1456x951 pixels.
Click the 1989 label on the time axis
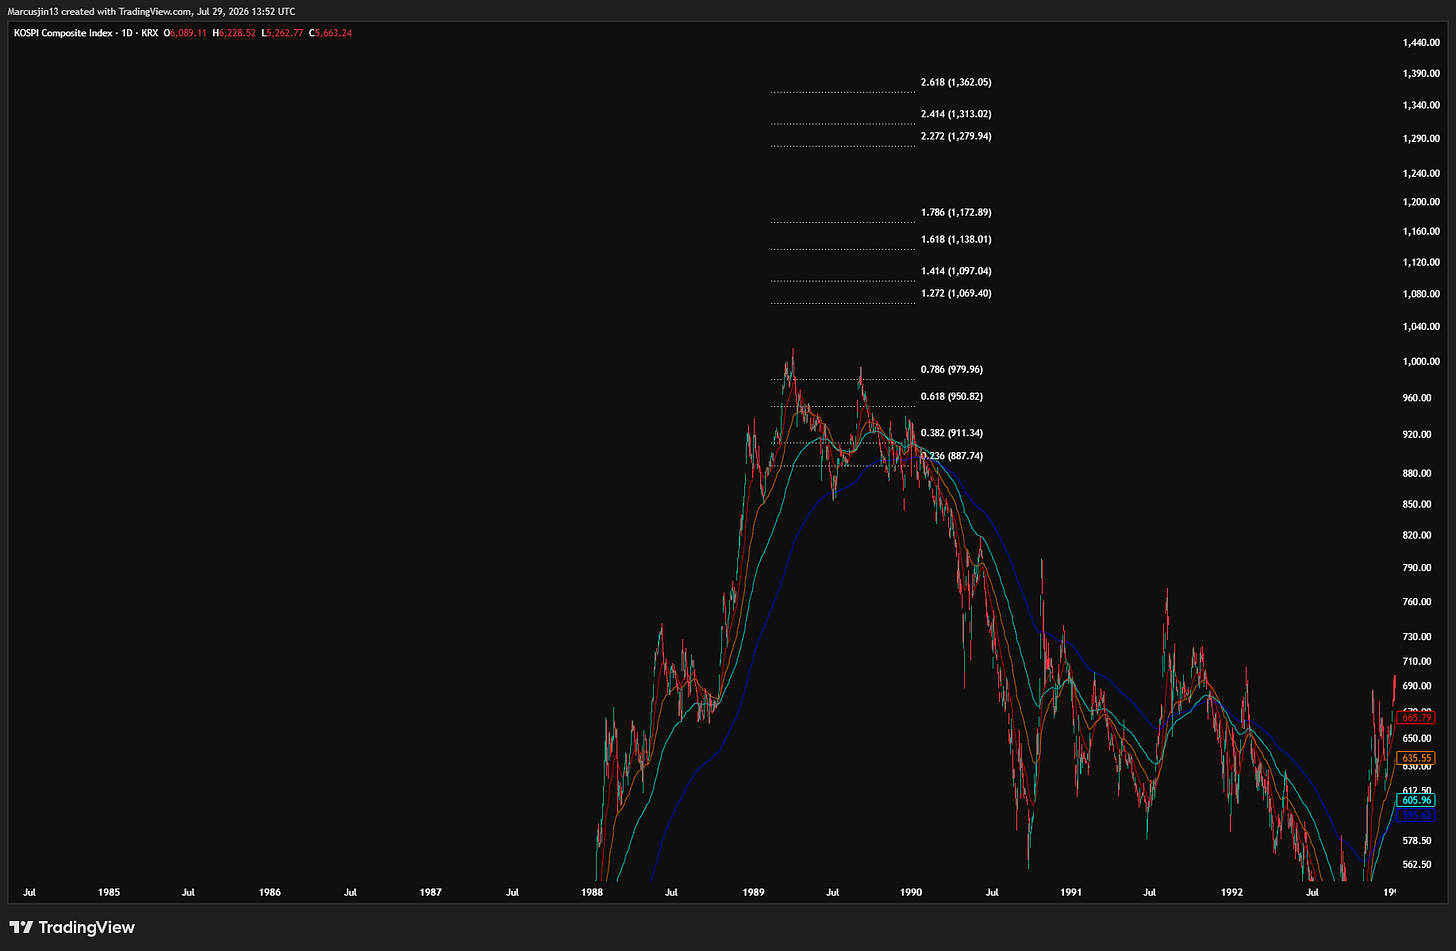(x=753, y=892)
